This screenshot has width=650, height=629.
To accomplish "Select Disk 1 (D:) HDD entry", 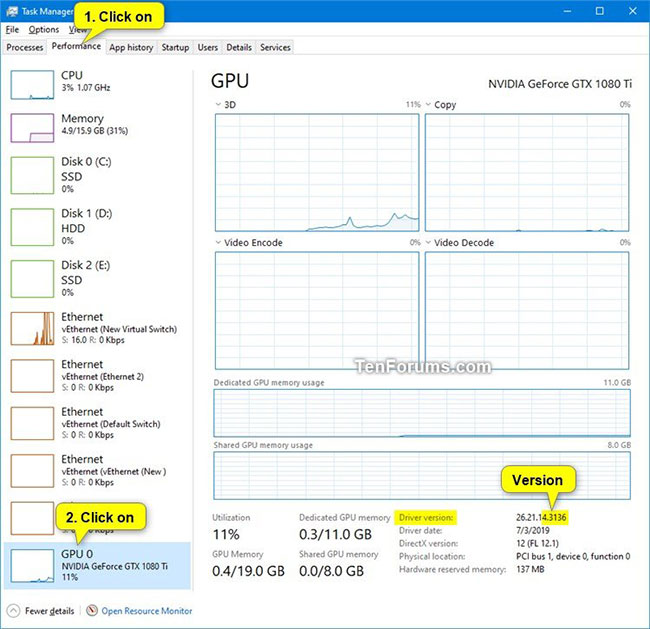I will point(97,227).
